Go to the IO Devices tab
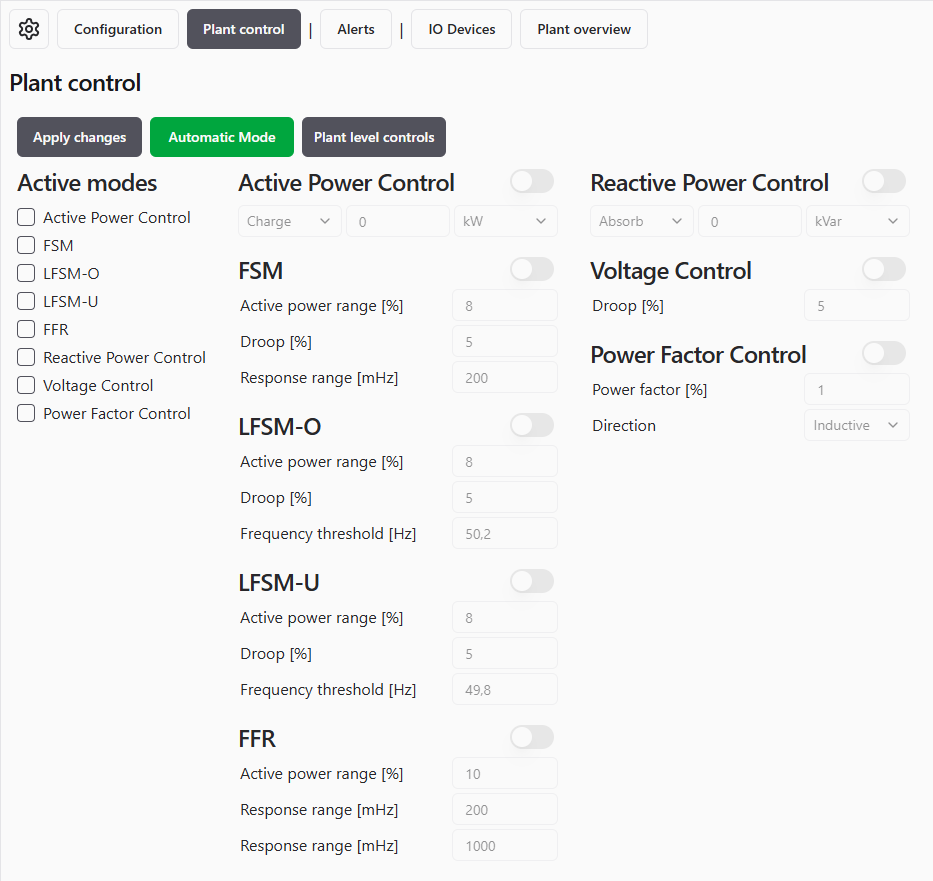Viewport: 933px width, 881px height. click(462, 29)
